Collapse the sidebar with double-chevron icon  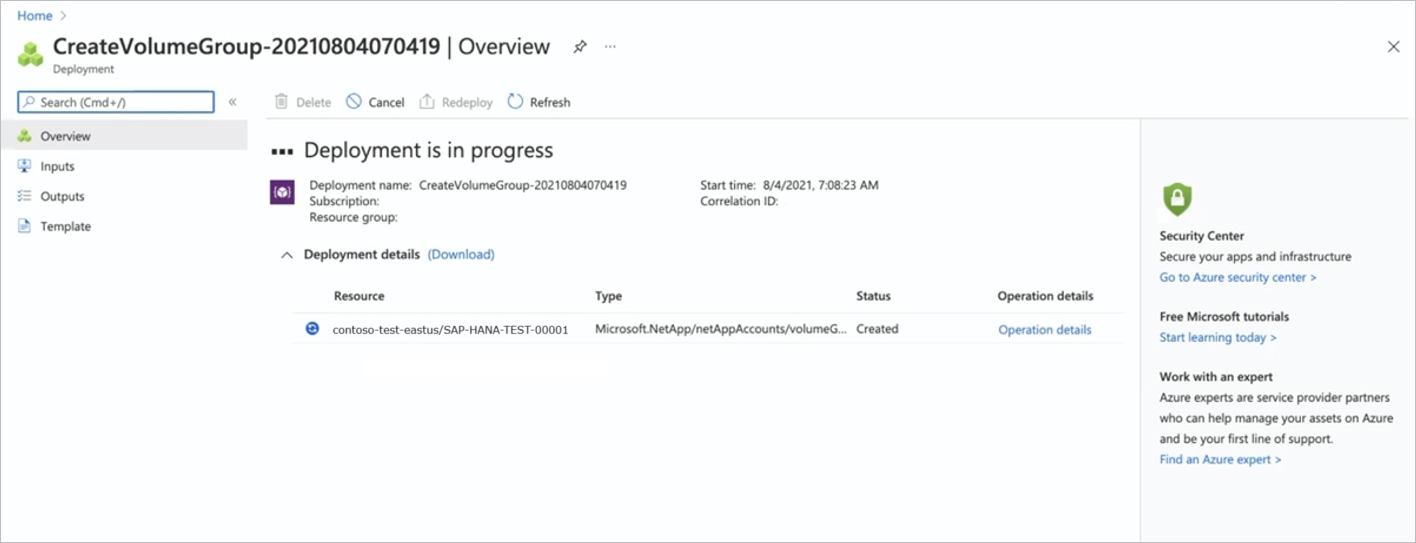tap(232, 102)
